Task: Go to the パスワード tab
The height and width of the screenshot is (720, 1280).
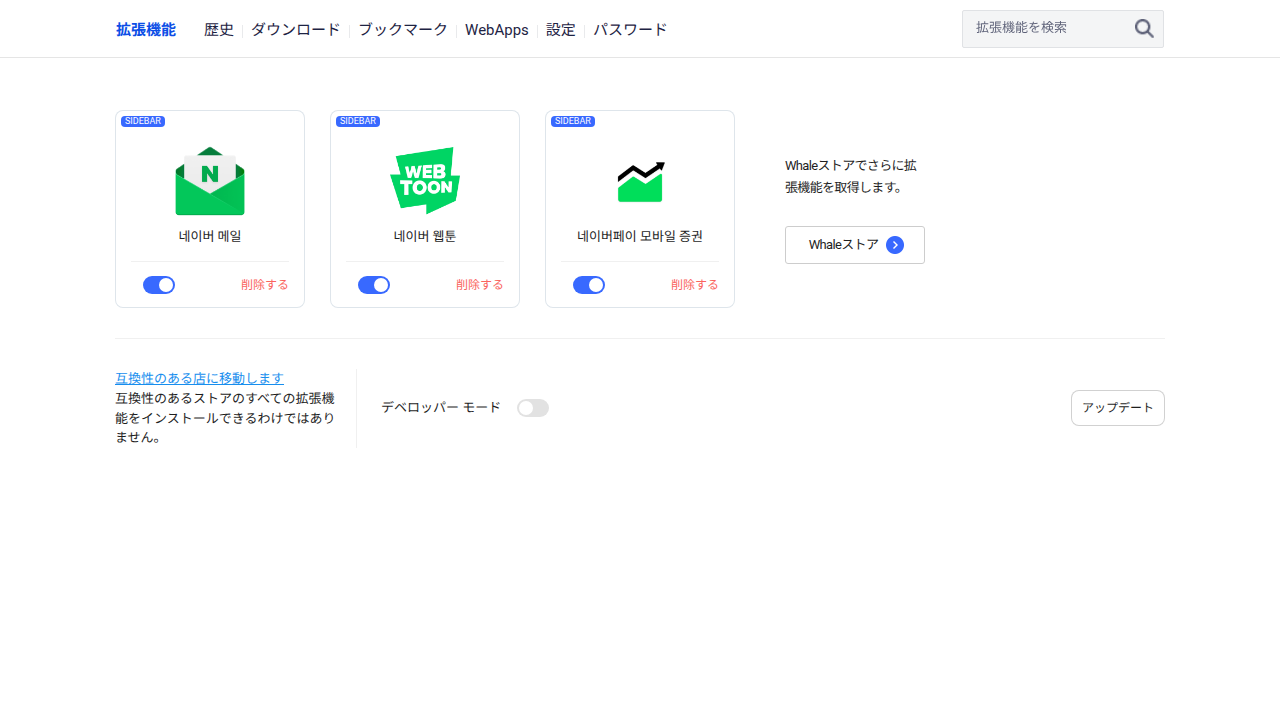Action: tap(630, 30)
